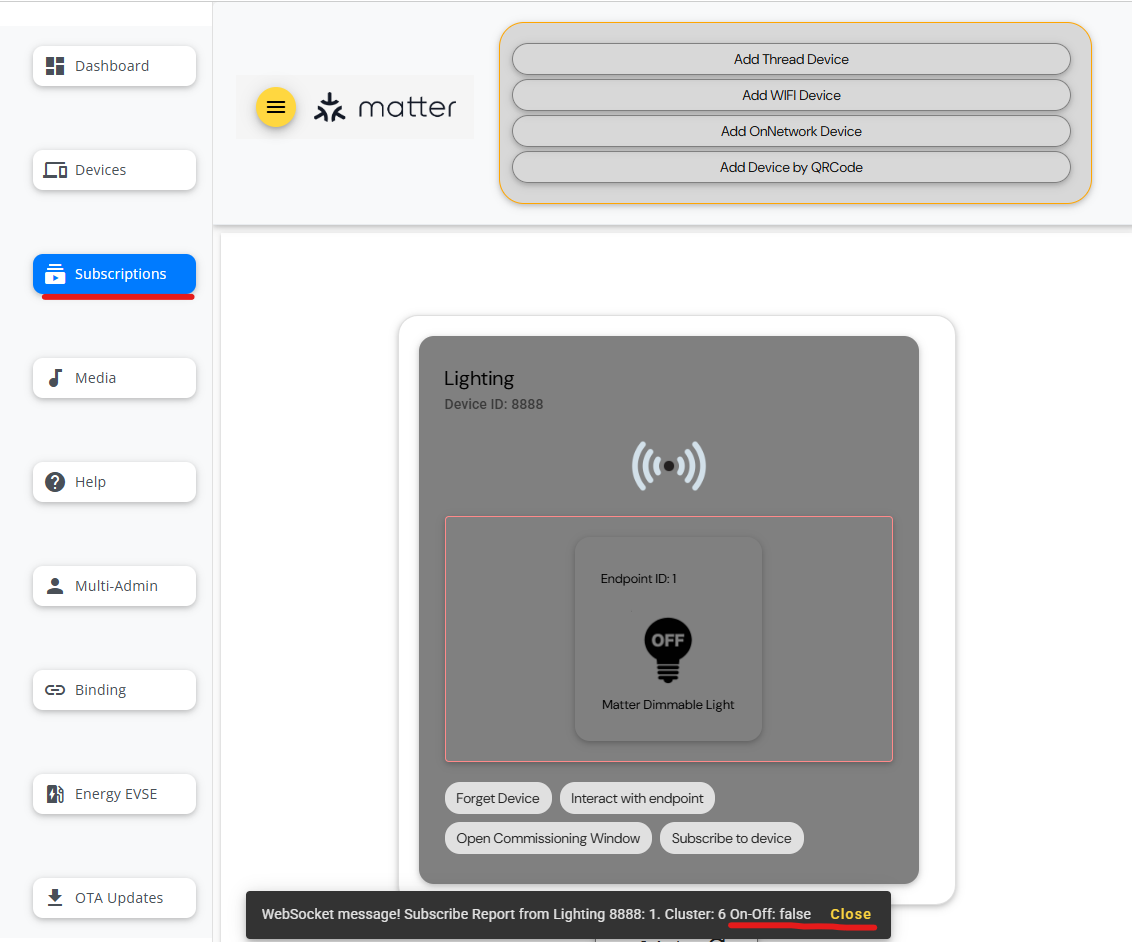Click Add WIFI Device
Viewport: 1132px width, 942px height.
pyautogui.click(x=791, y=95)
